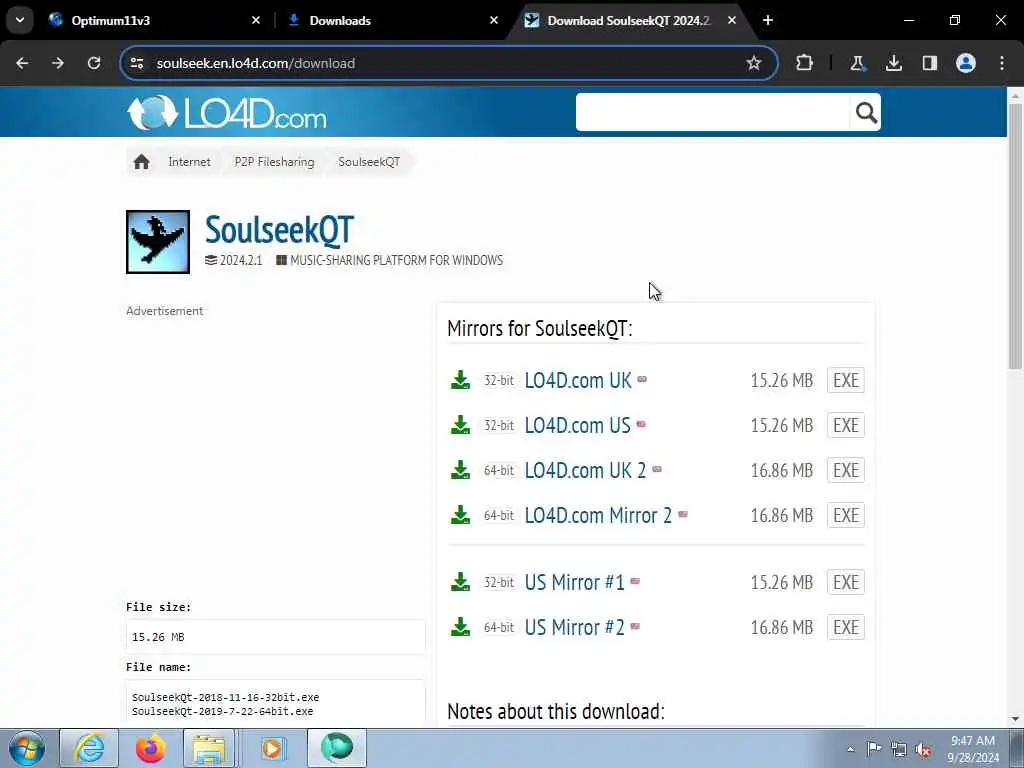The image size is (1024, 768).
Task: Open the site information icon in the address bar
Action: [x=137, y=63]
